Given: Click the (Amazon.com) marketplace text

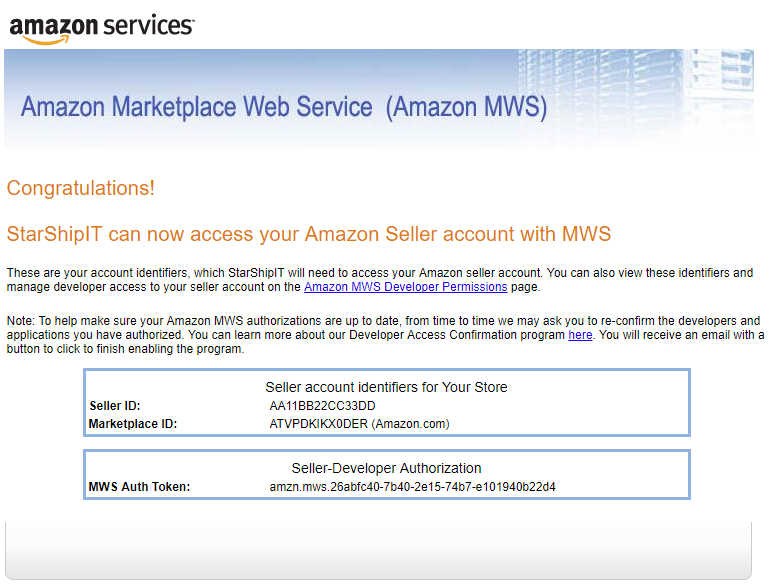Looking at the screenshot, I should [410, 424].
